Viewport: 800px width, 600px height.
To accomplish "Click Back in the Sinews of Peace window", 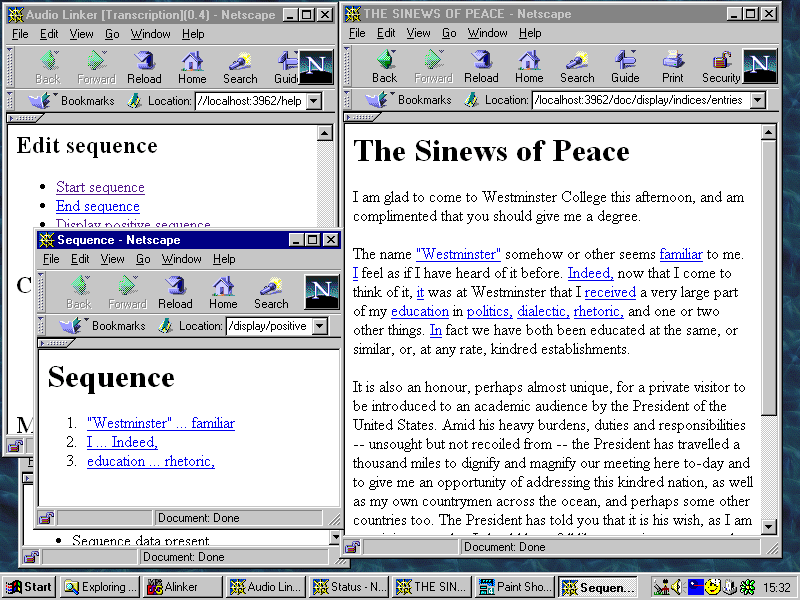I will 384,66.
